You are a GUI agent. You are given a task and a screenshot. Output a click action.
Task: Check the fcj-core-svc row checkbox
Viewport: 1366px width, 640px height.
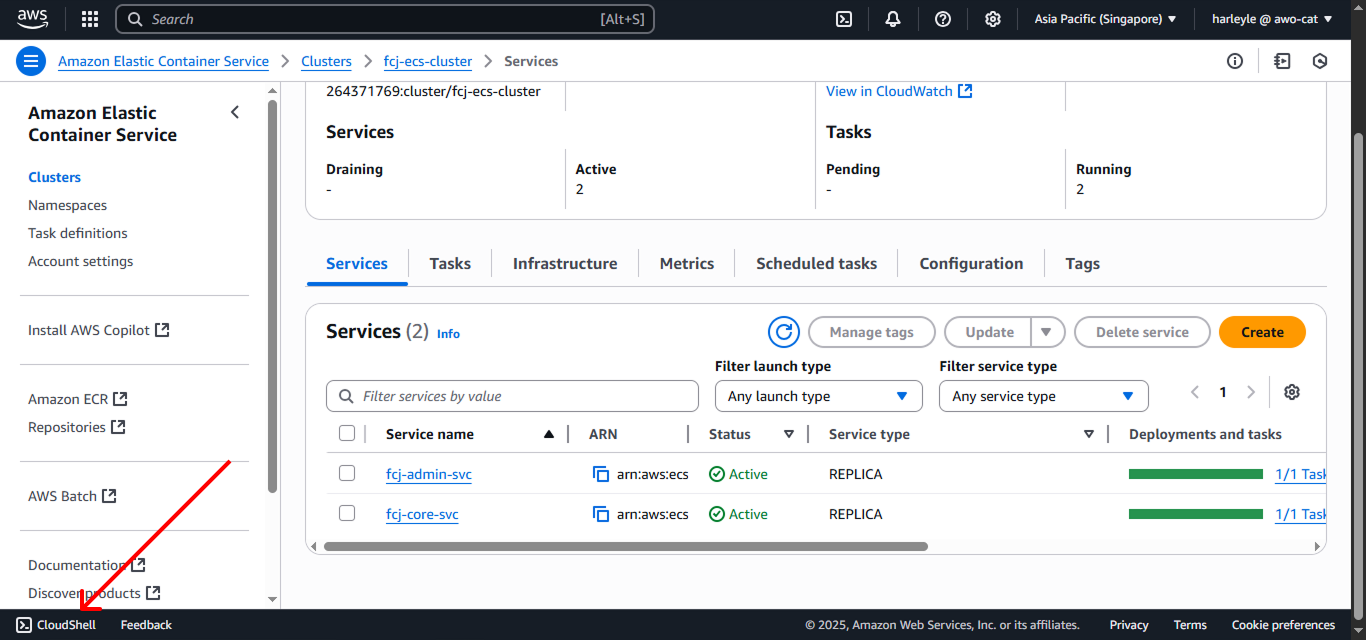(347, 513)
